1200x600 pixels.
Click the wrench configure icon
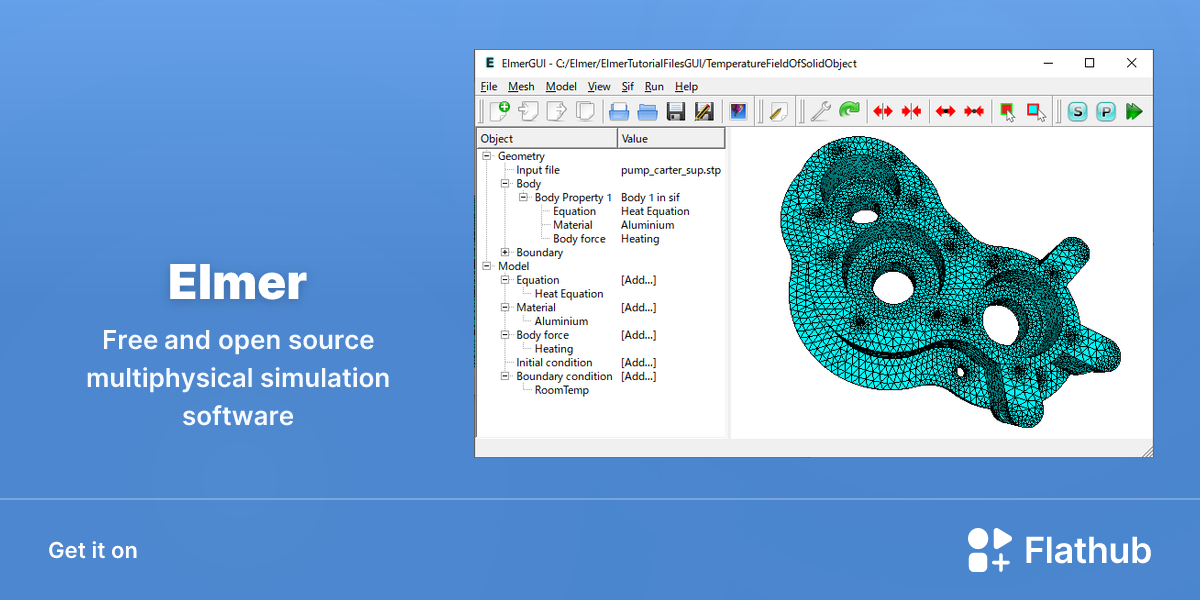(820, 111)
